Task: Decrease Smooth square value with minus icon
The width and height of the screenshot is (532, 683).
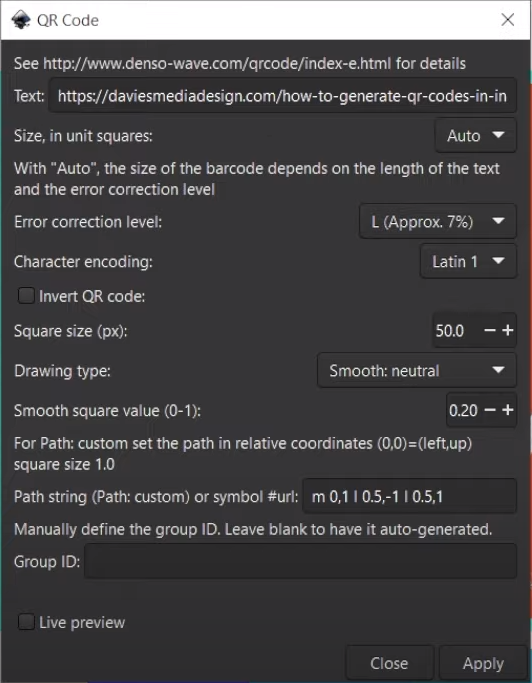Action: coord(490,410)
